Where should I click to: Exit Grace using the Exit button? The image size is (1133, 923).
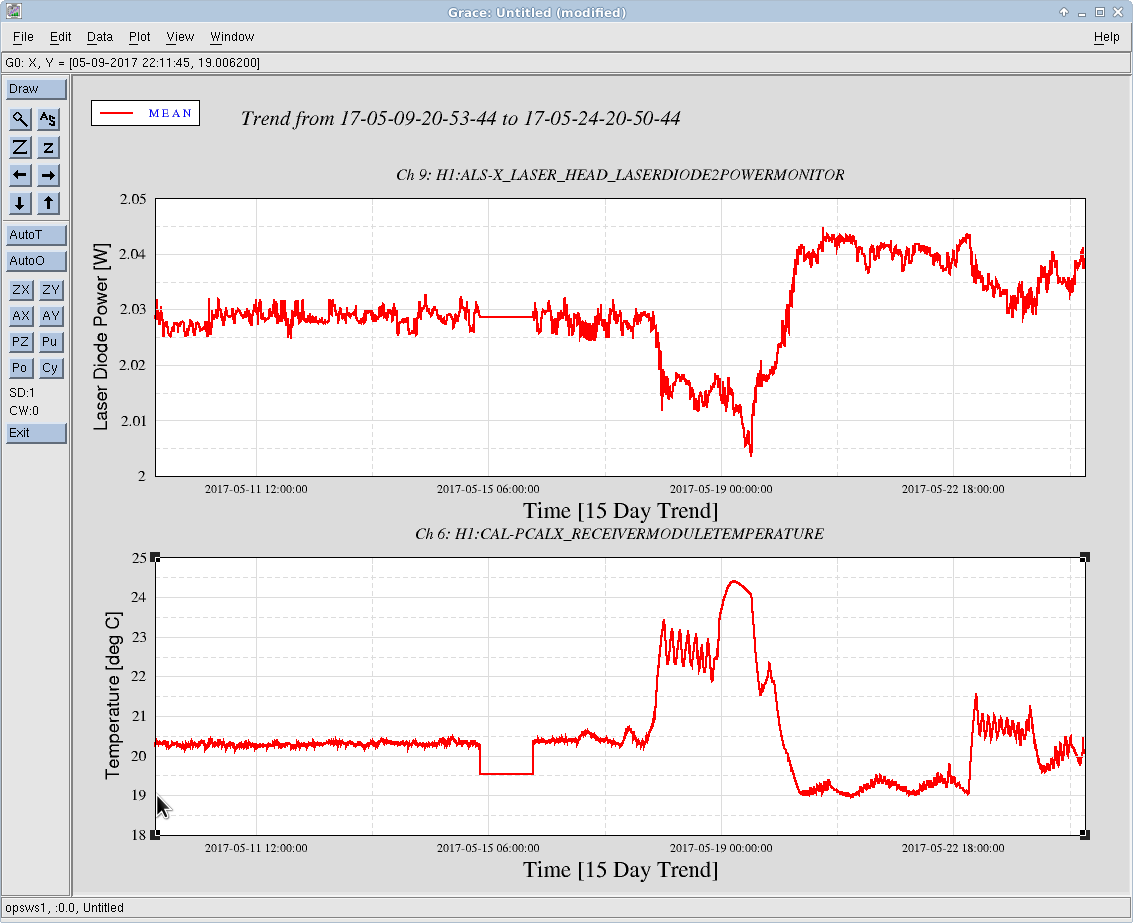[36, 433]
